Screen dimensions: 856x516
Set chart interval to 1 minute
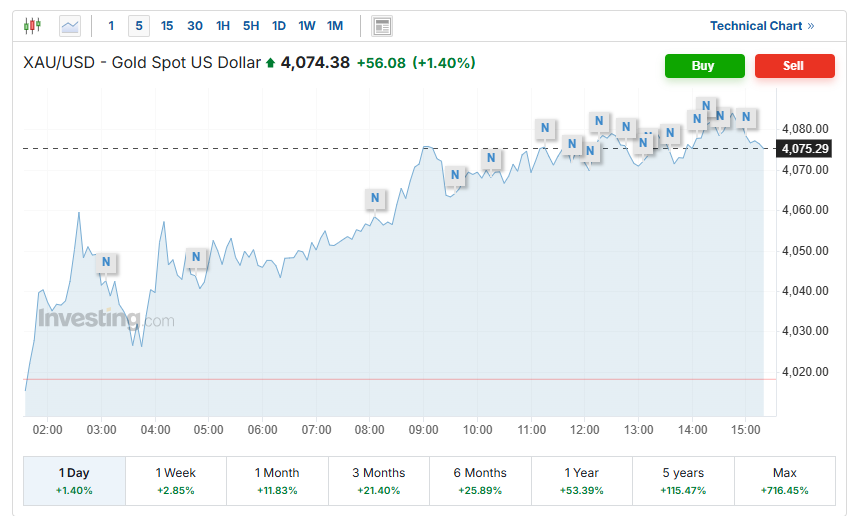pos(111,26)
